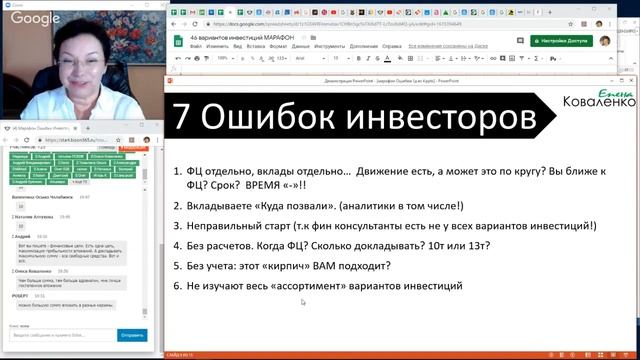Star the 46 вариантов инвестиций document
The width and height of the screenshot is (640, 360).
[304, 38]
